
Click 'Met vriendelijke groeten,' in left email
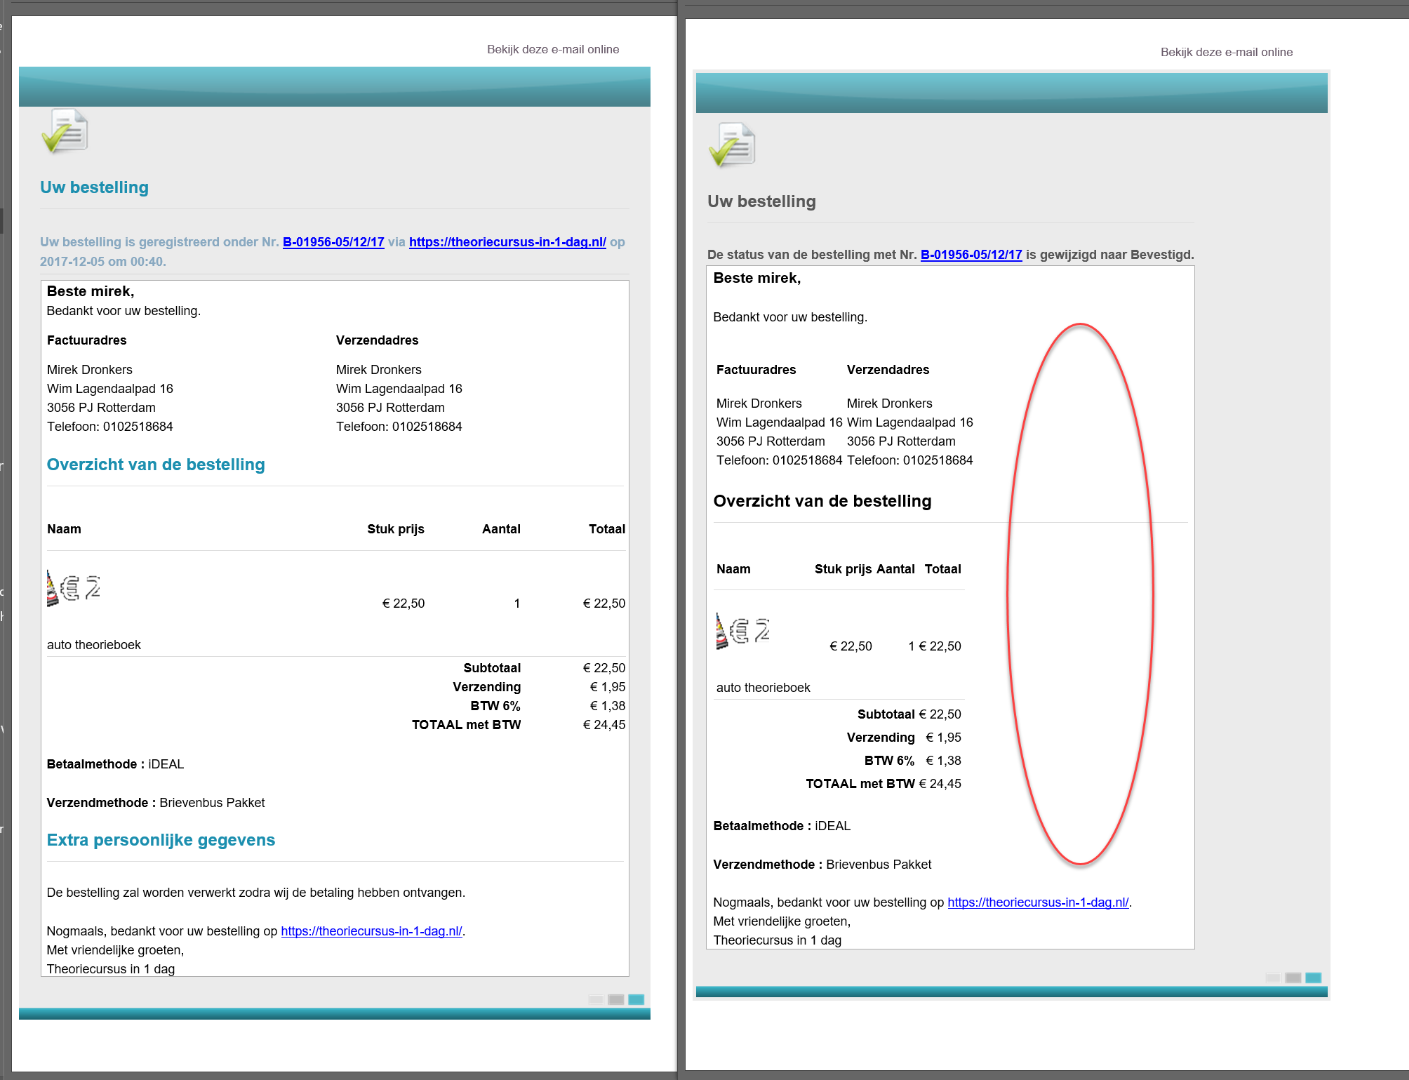[x=115, y=950]
